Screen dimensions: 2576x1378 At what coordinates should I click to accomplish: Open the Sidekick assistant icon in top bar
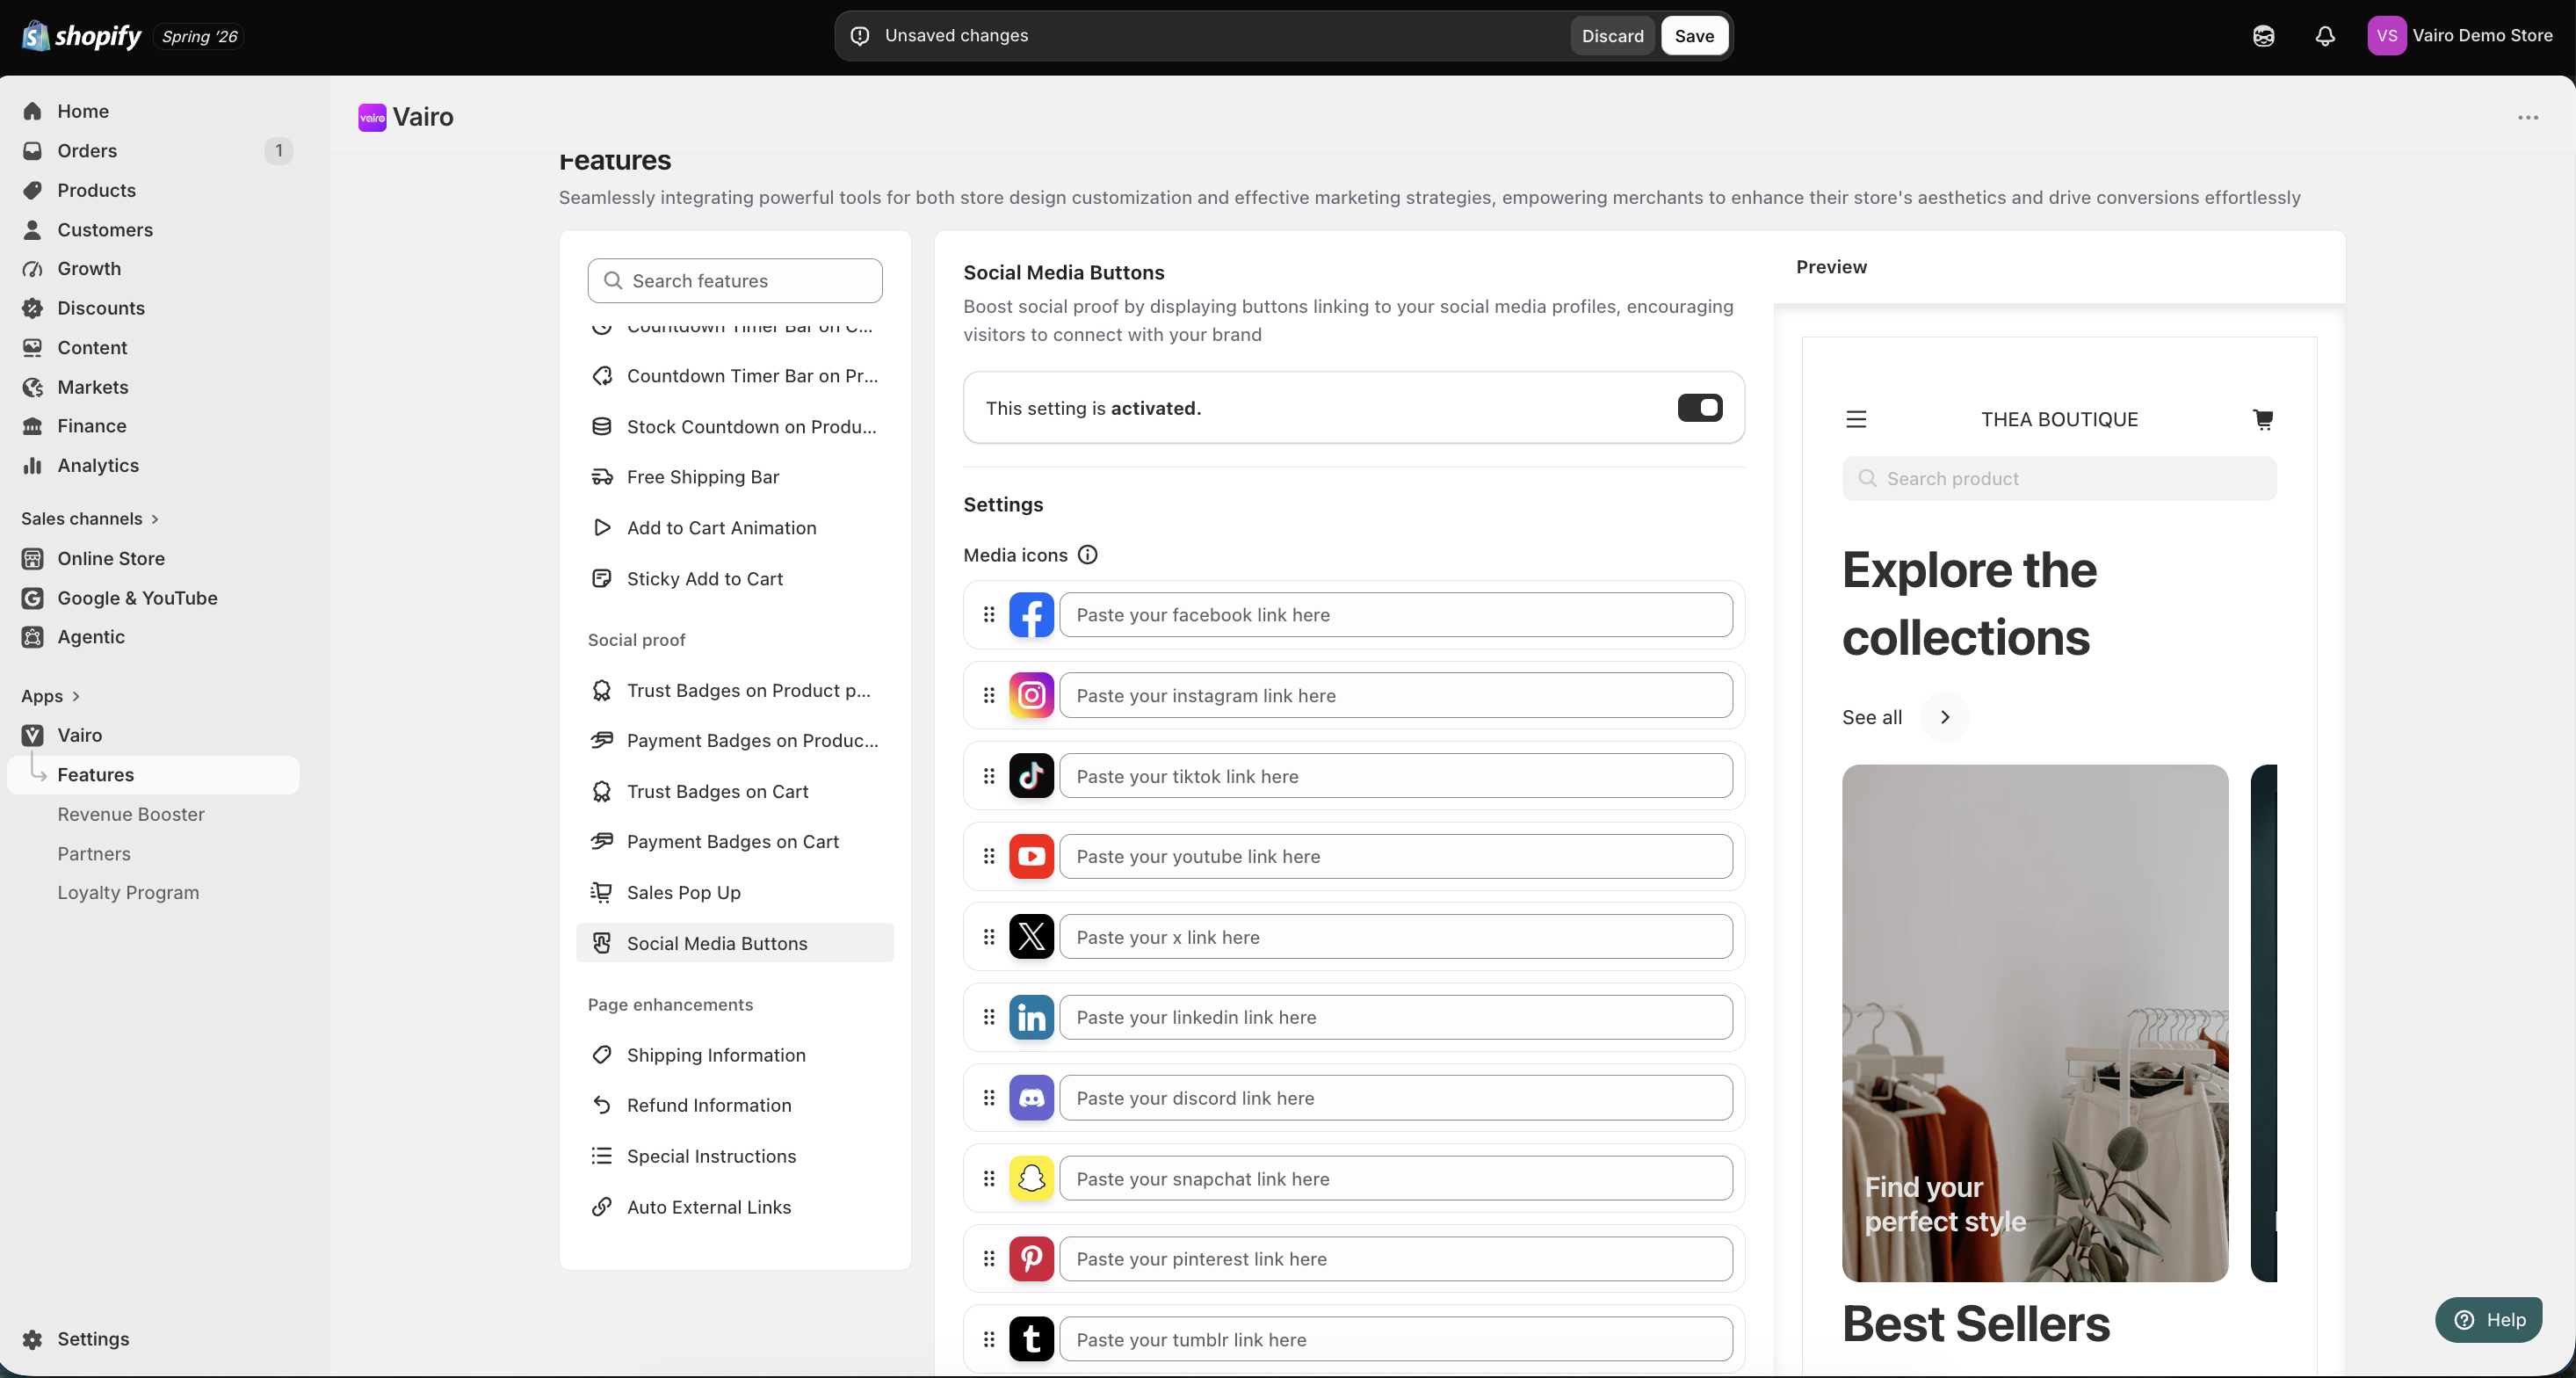coord(2263,36)
